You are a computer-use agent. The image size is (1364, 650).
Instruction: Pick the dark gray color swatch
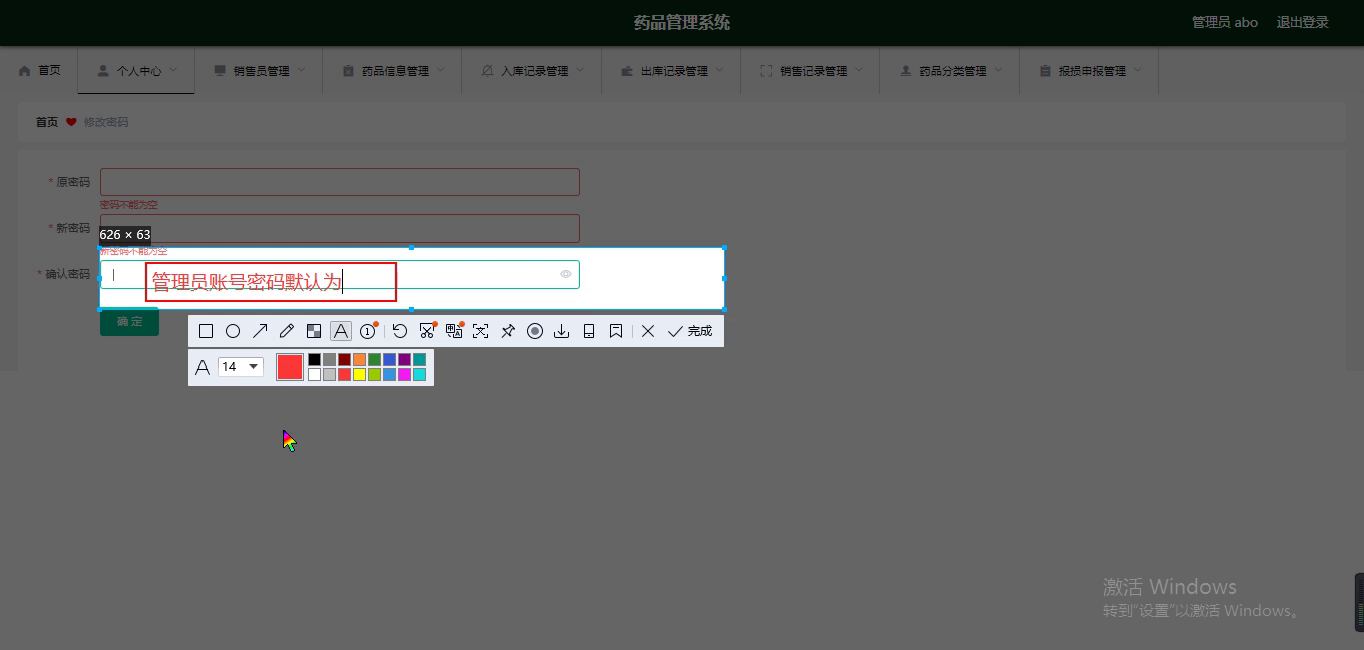click(330, 359)
